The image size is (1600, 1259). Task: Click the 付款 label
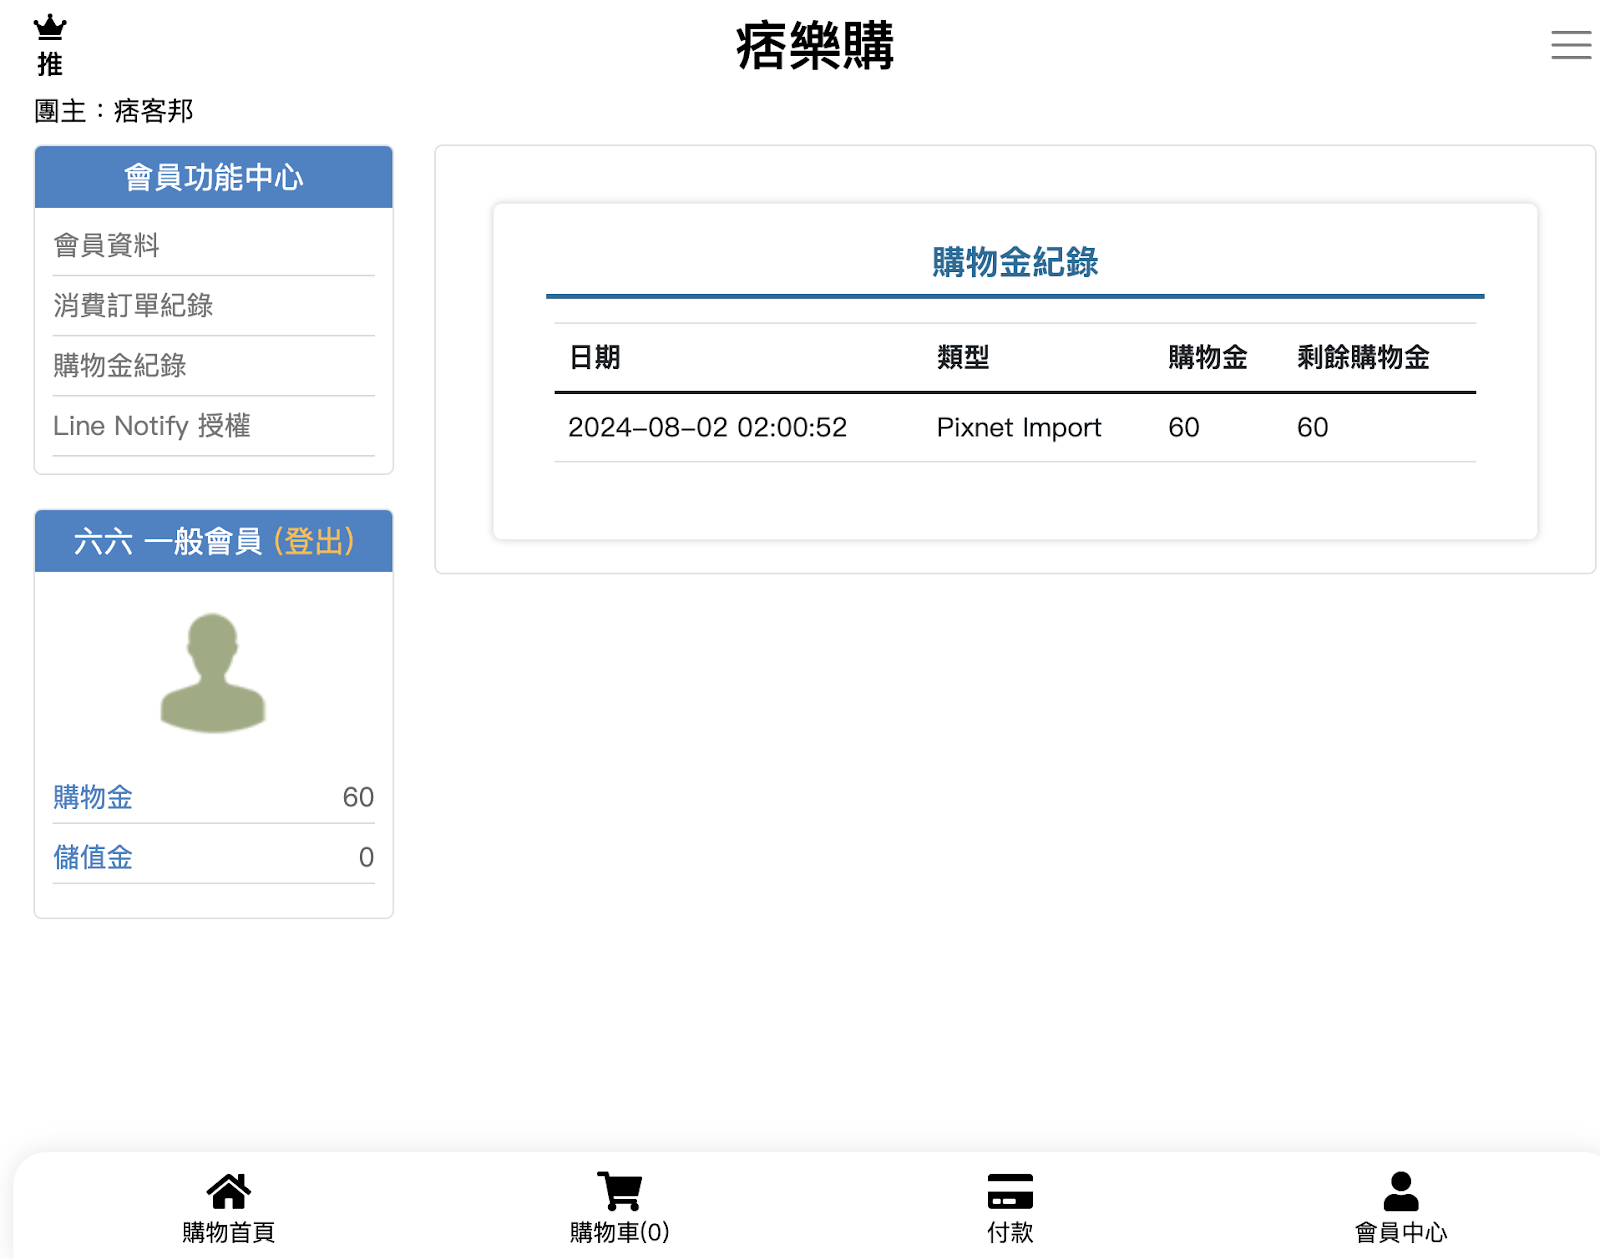pyautogui.click(x=1010, y=1232)
